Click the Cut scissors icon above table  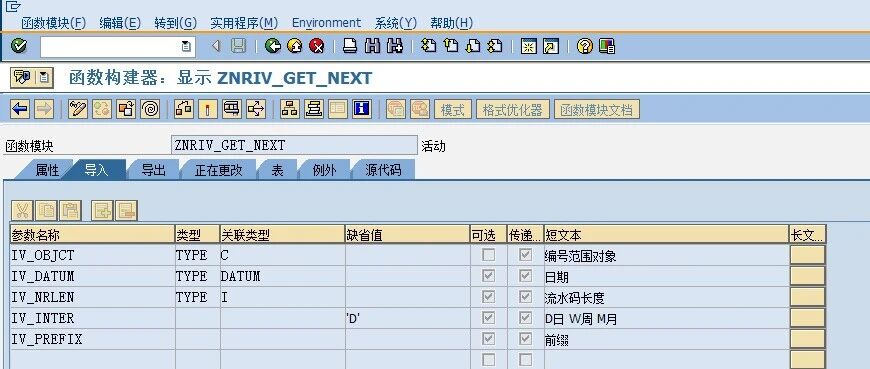tap(22, 211)
